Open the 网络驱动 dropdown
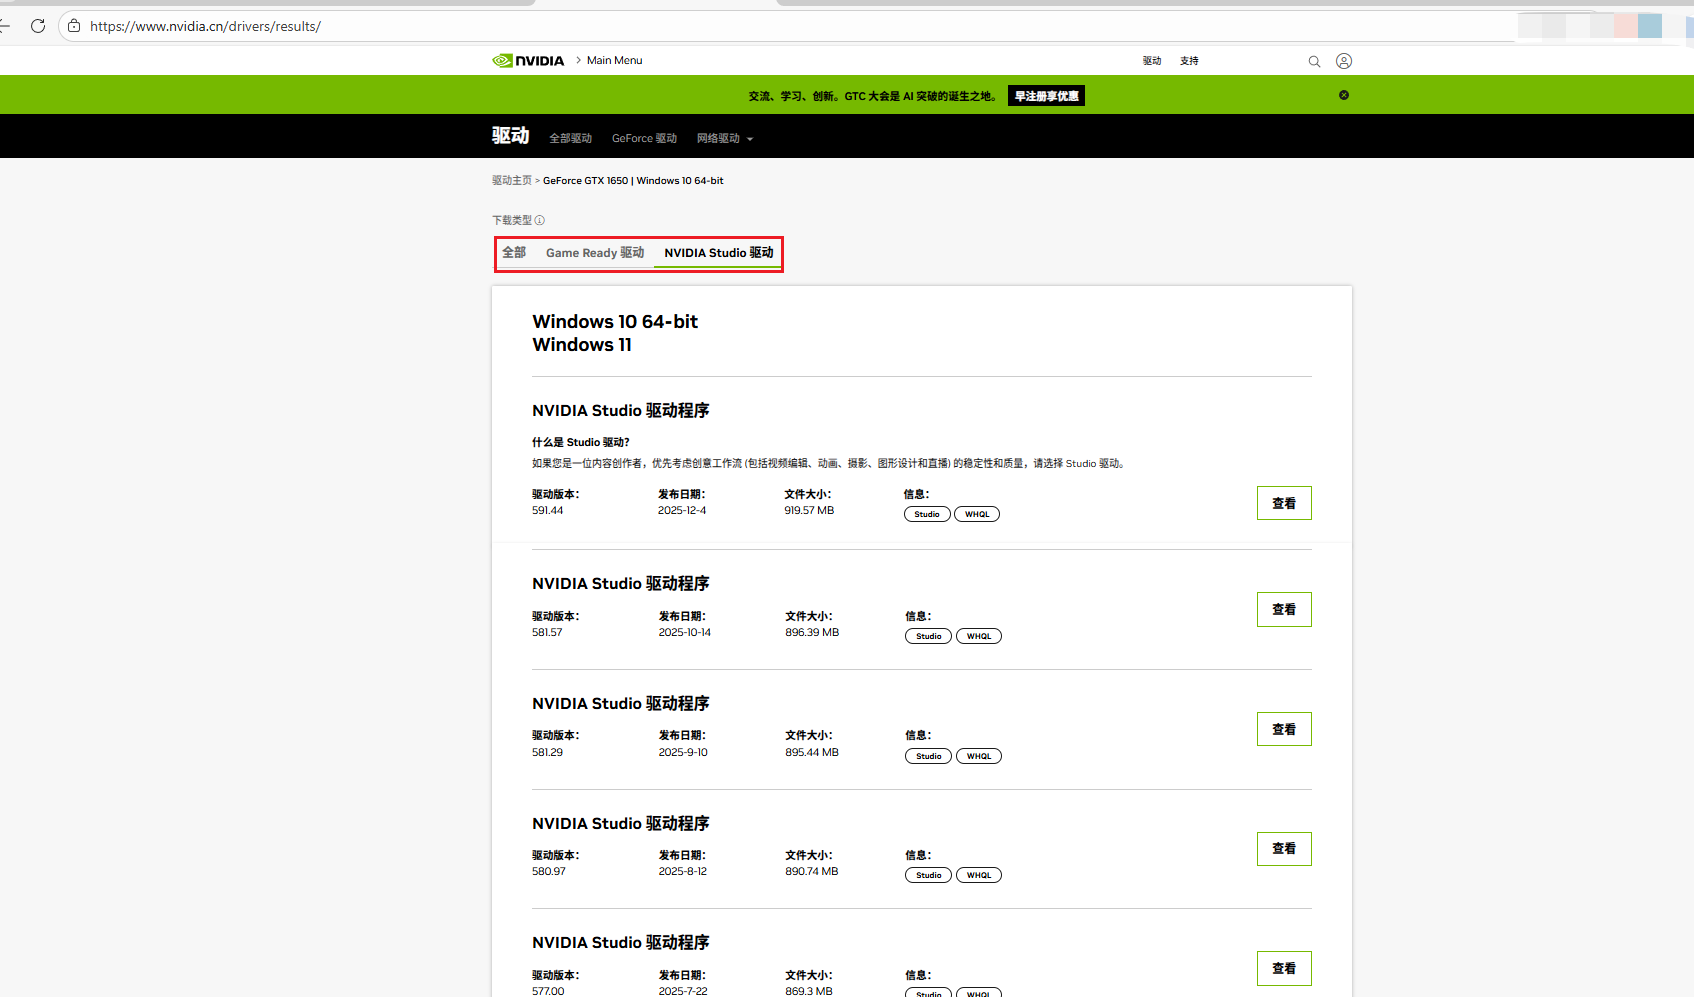1694x997 pixels. (725, 139)
